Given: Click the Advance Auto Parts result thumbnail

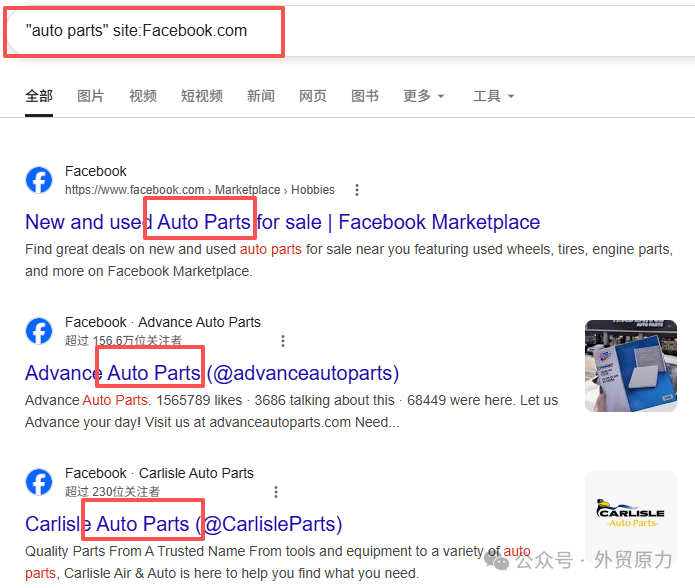Looking at the screenshot, I should (631, 366).
